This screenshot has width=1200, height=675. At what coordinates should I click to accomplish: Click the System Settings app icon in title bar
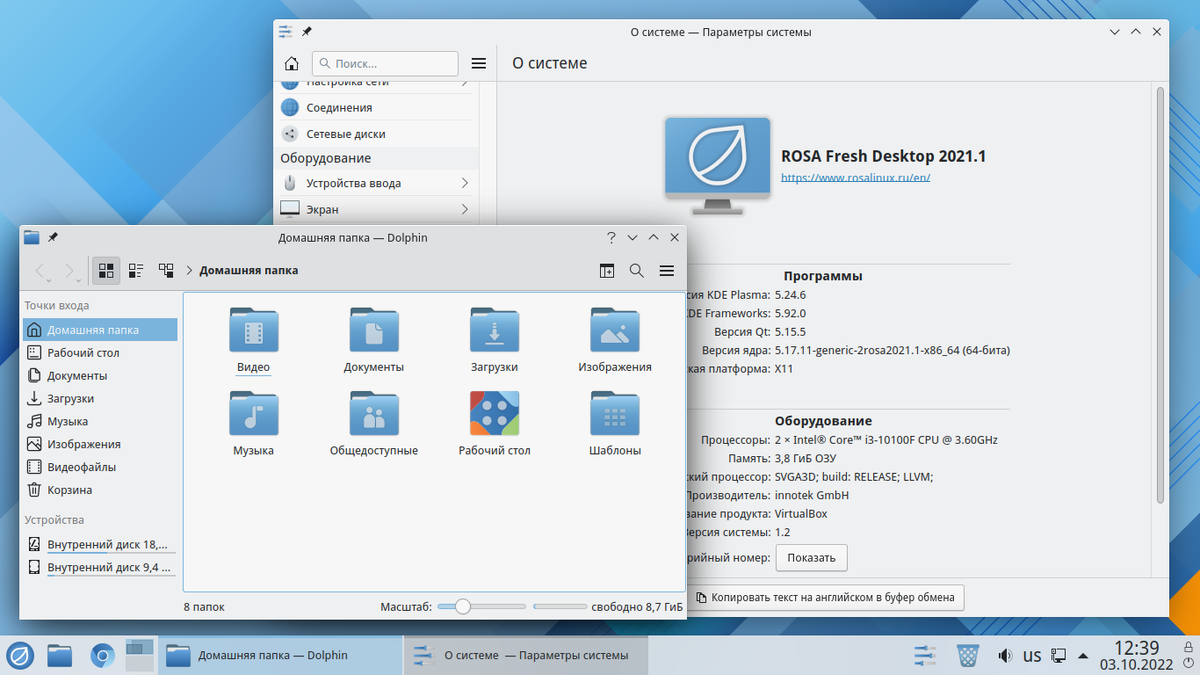286,32
